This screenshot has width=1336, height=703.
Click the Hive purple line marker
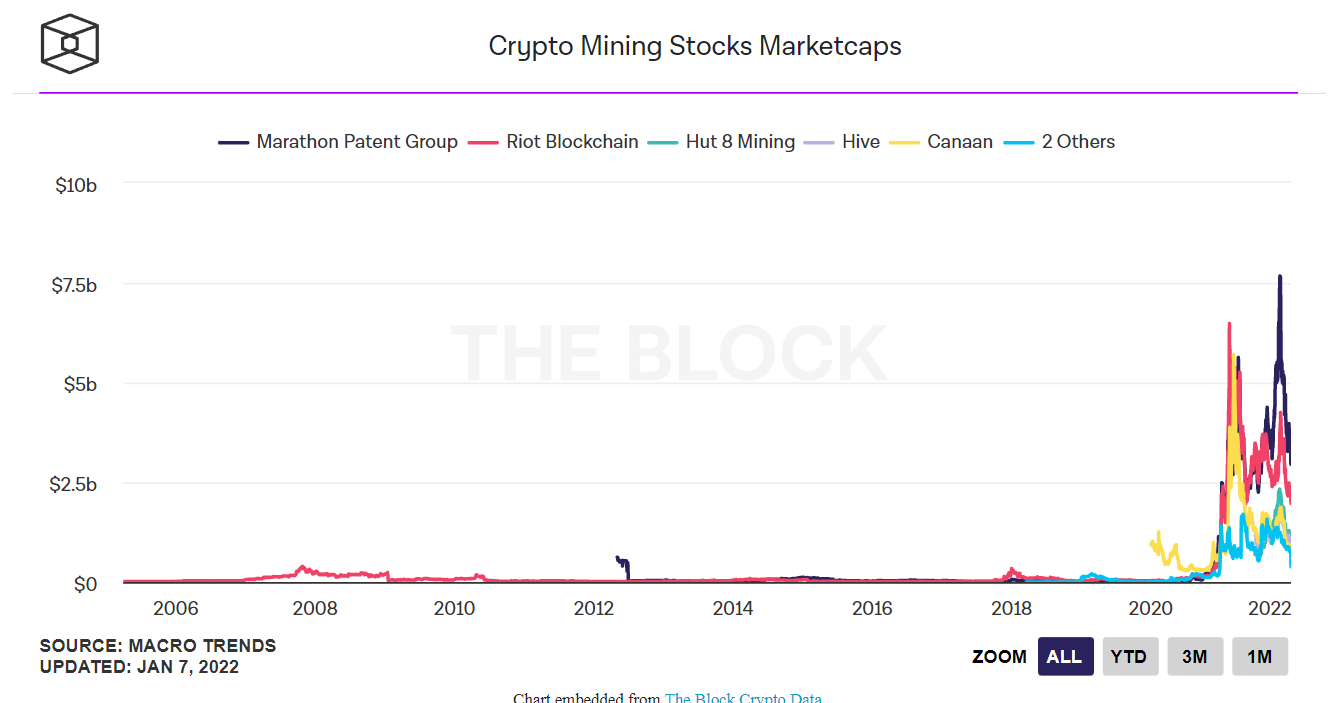pos(819,141)
